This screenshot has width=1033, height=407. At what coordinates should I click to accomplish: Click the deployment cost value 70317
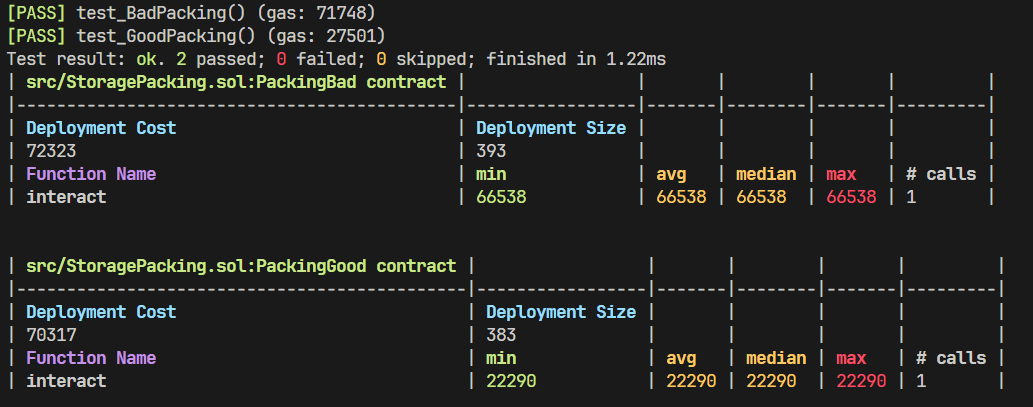point(51,335)
